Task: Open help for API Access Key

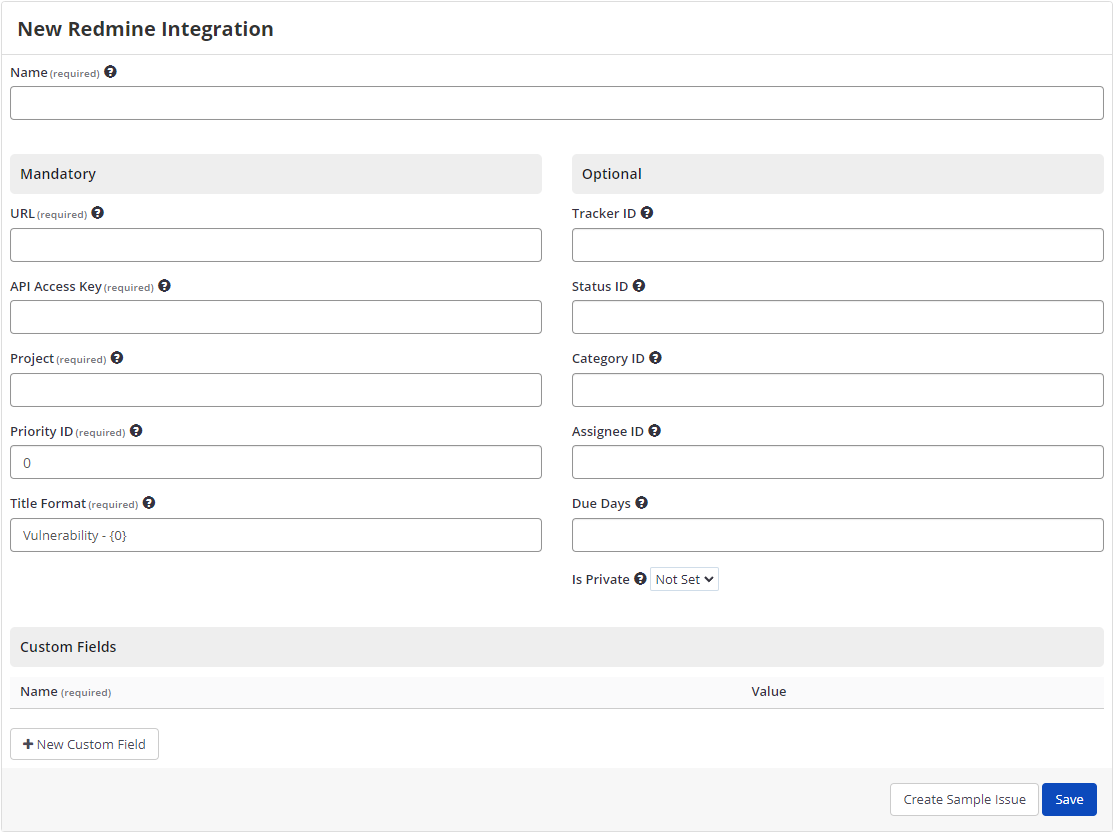Action: [x=164, y=285]
